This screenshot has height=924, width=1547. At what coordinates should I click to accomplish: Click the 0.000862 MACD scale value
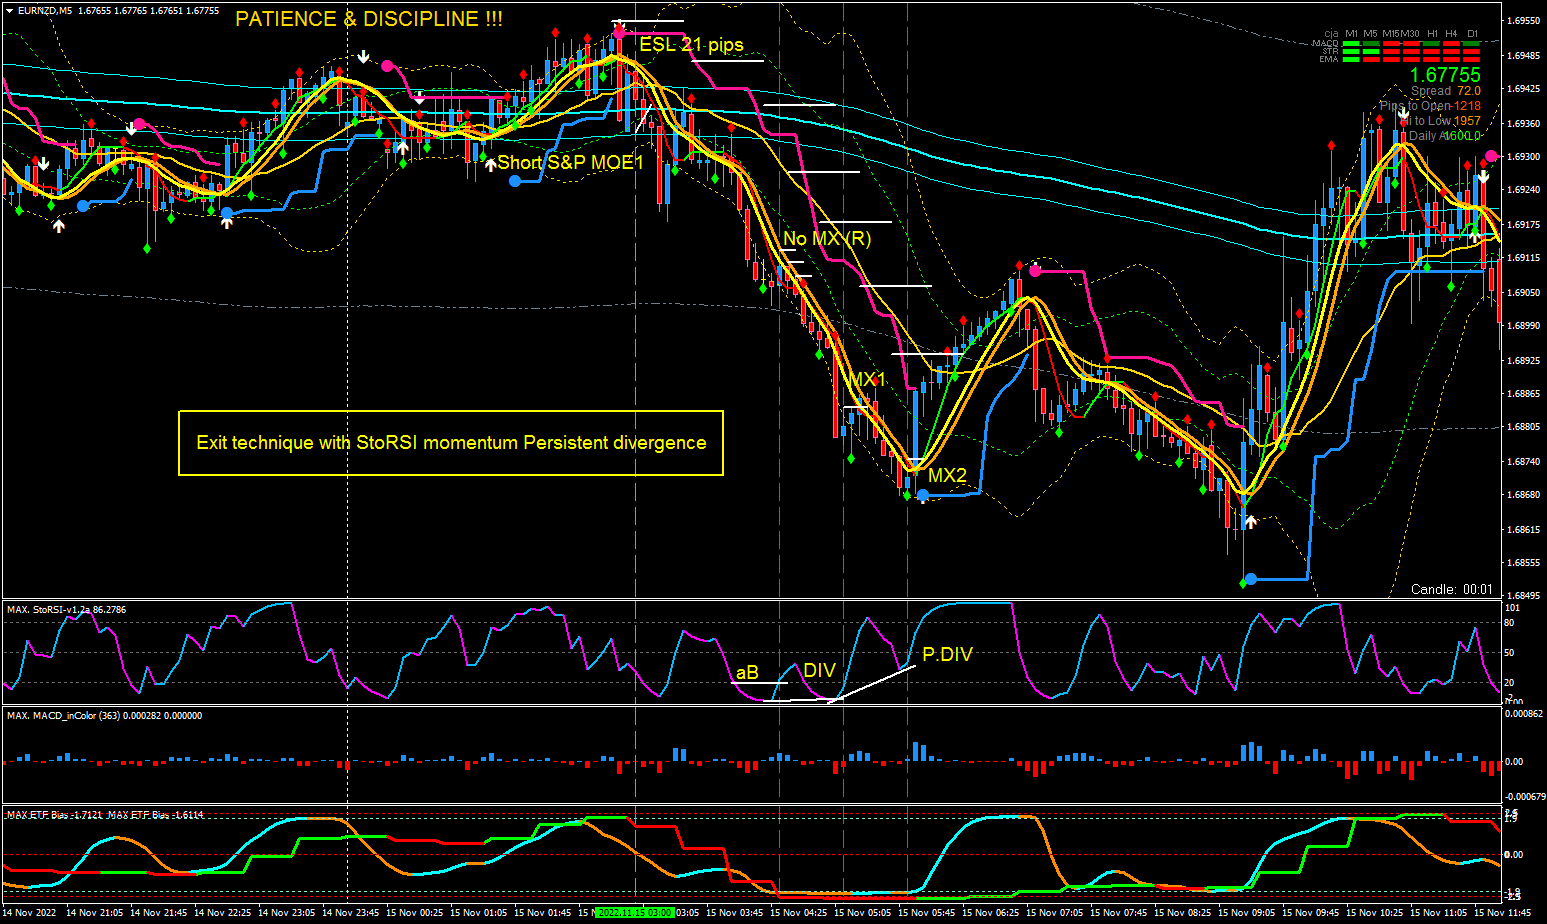[x=1524, y=714]
